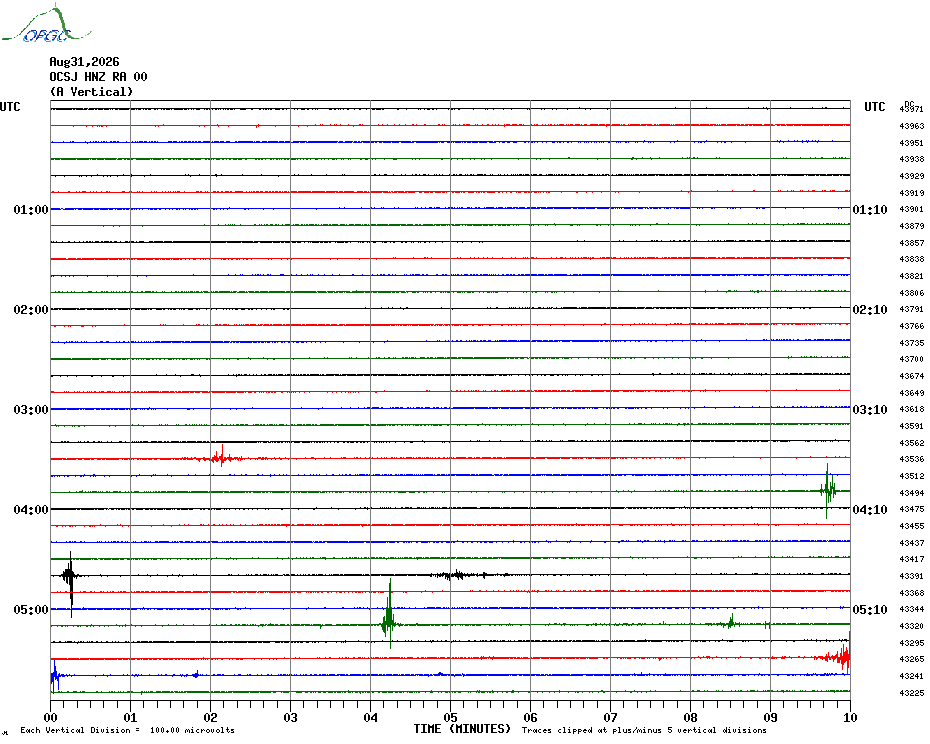Click the 01:00 time label

[31, 210]
